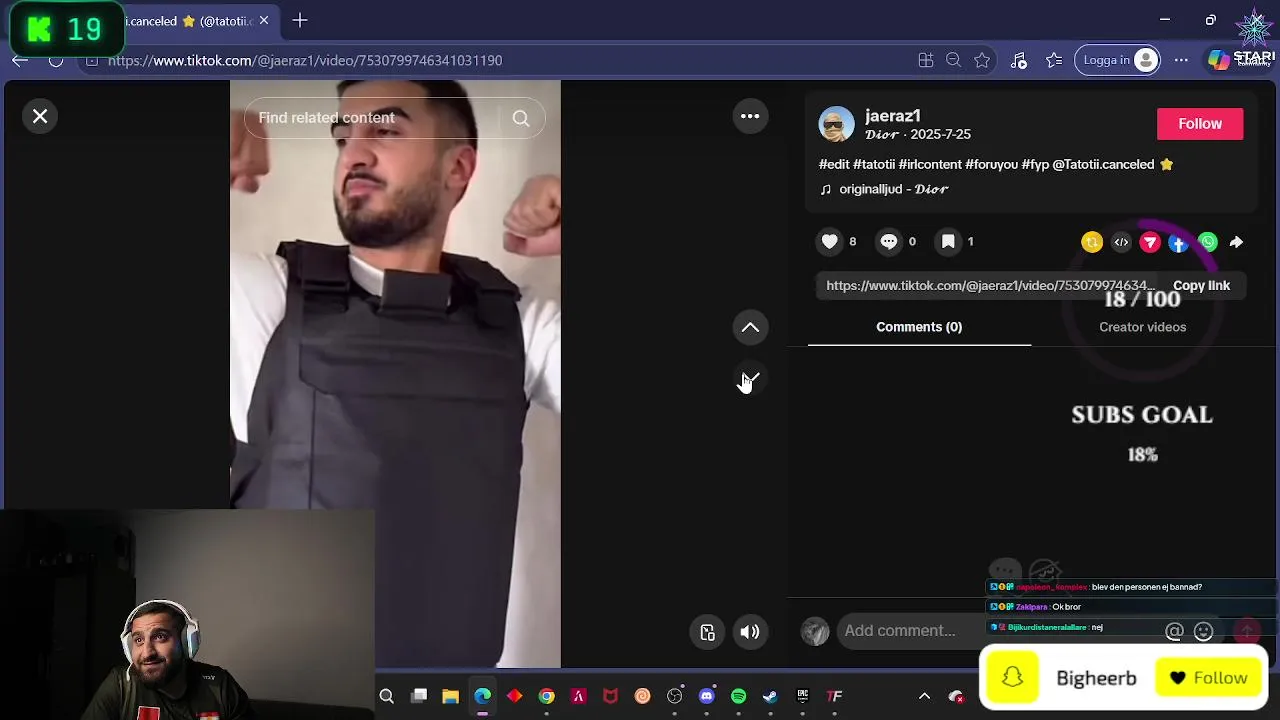The width and height of the screenshot is (1280, 720).
Task: Open Windows taskbar search
Action: click(x=387, y=696)
